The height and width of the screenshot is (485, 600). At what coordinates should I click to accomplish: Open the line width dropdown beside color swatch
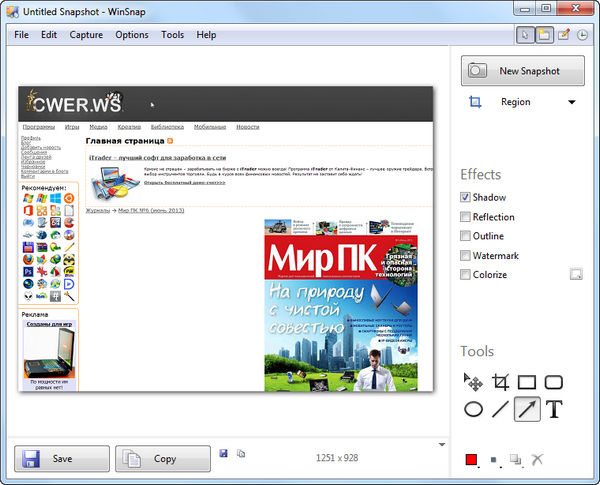(x=494, y=461)
